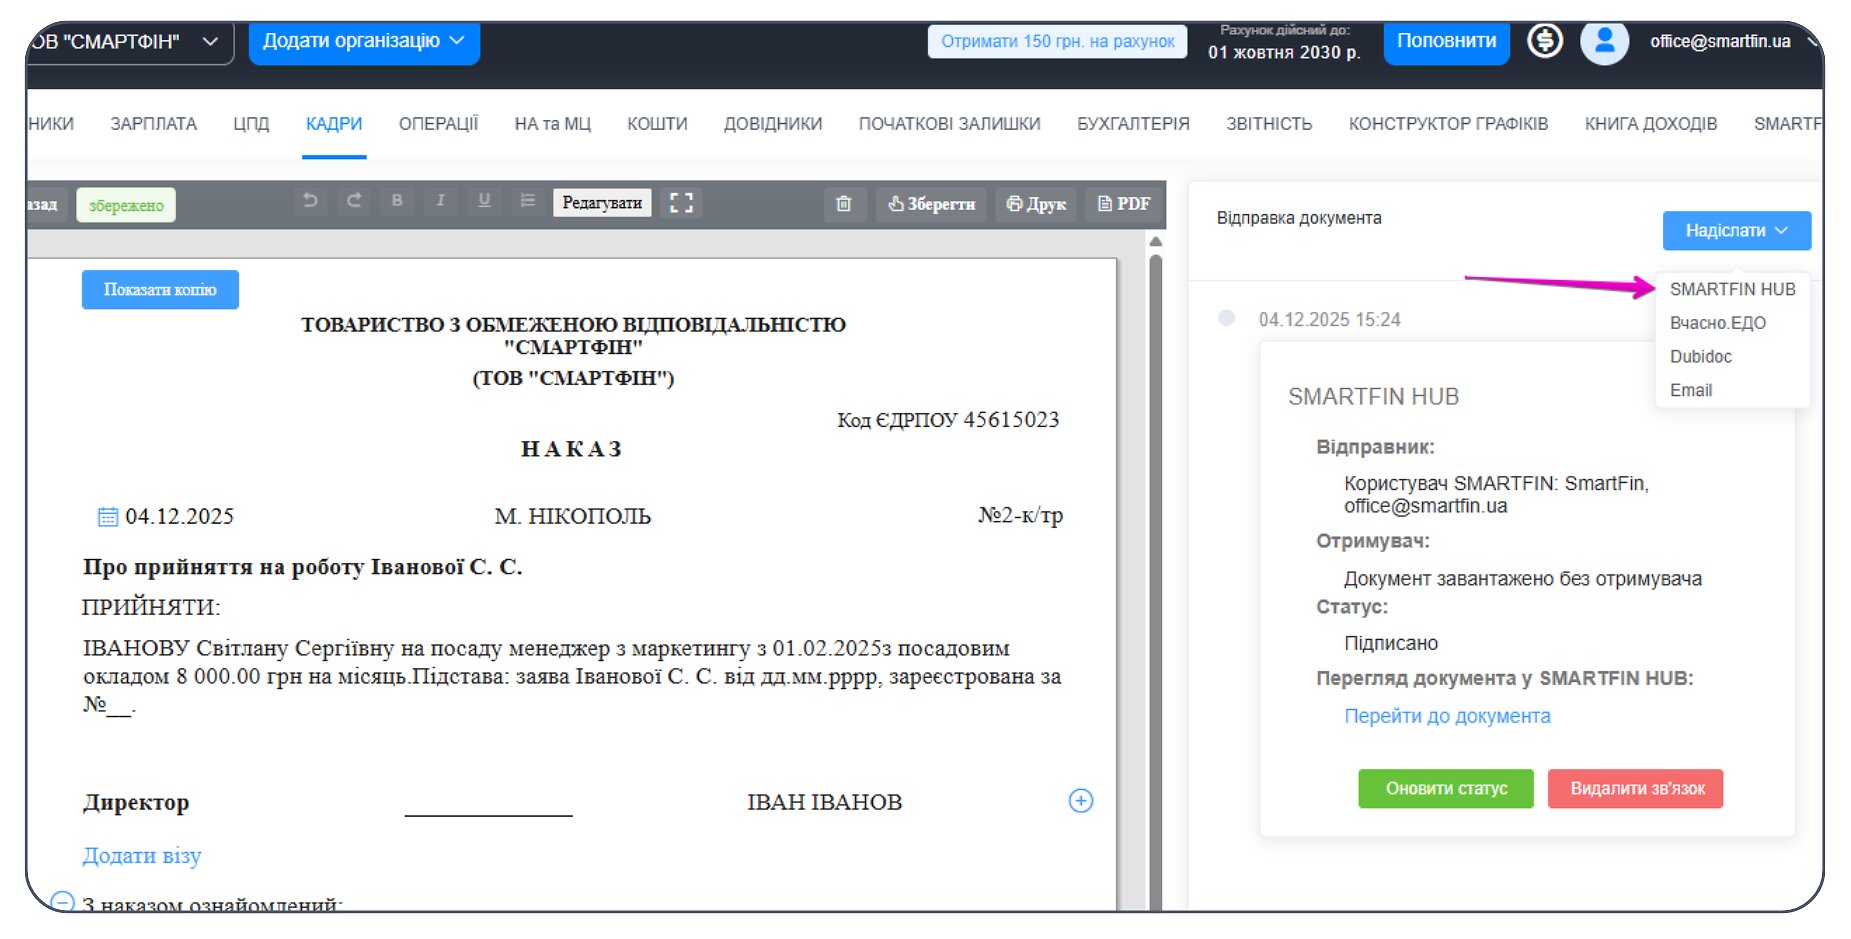Screen dimensions: 1851x939
Task: Toggle bold formatting in editor toolbar
Action: (x=397, y=201)
